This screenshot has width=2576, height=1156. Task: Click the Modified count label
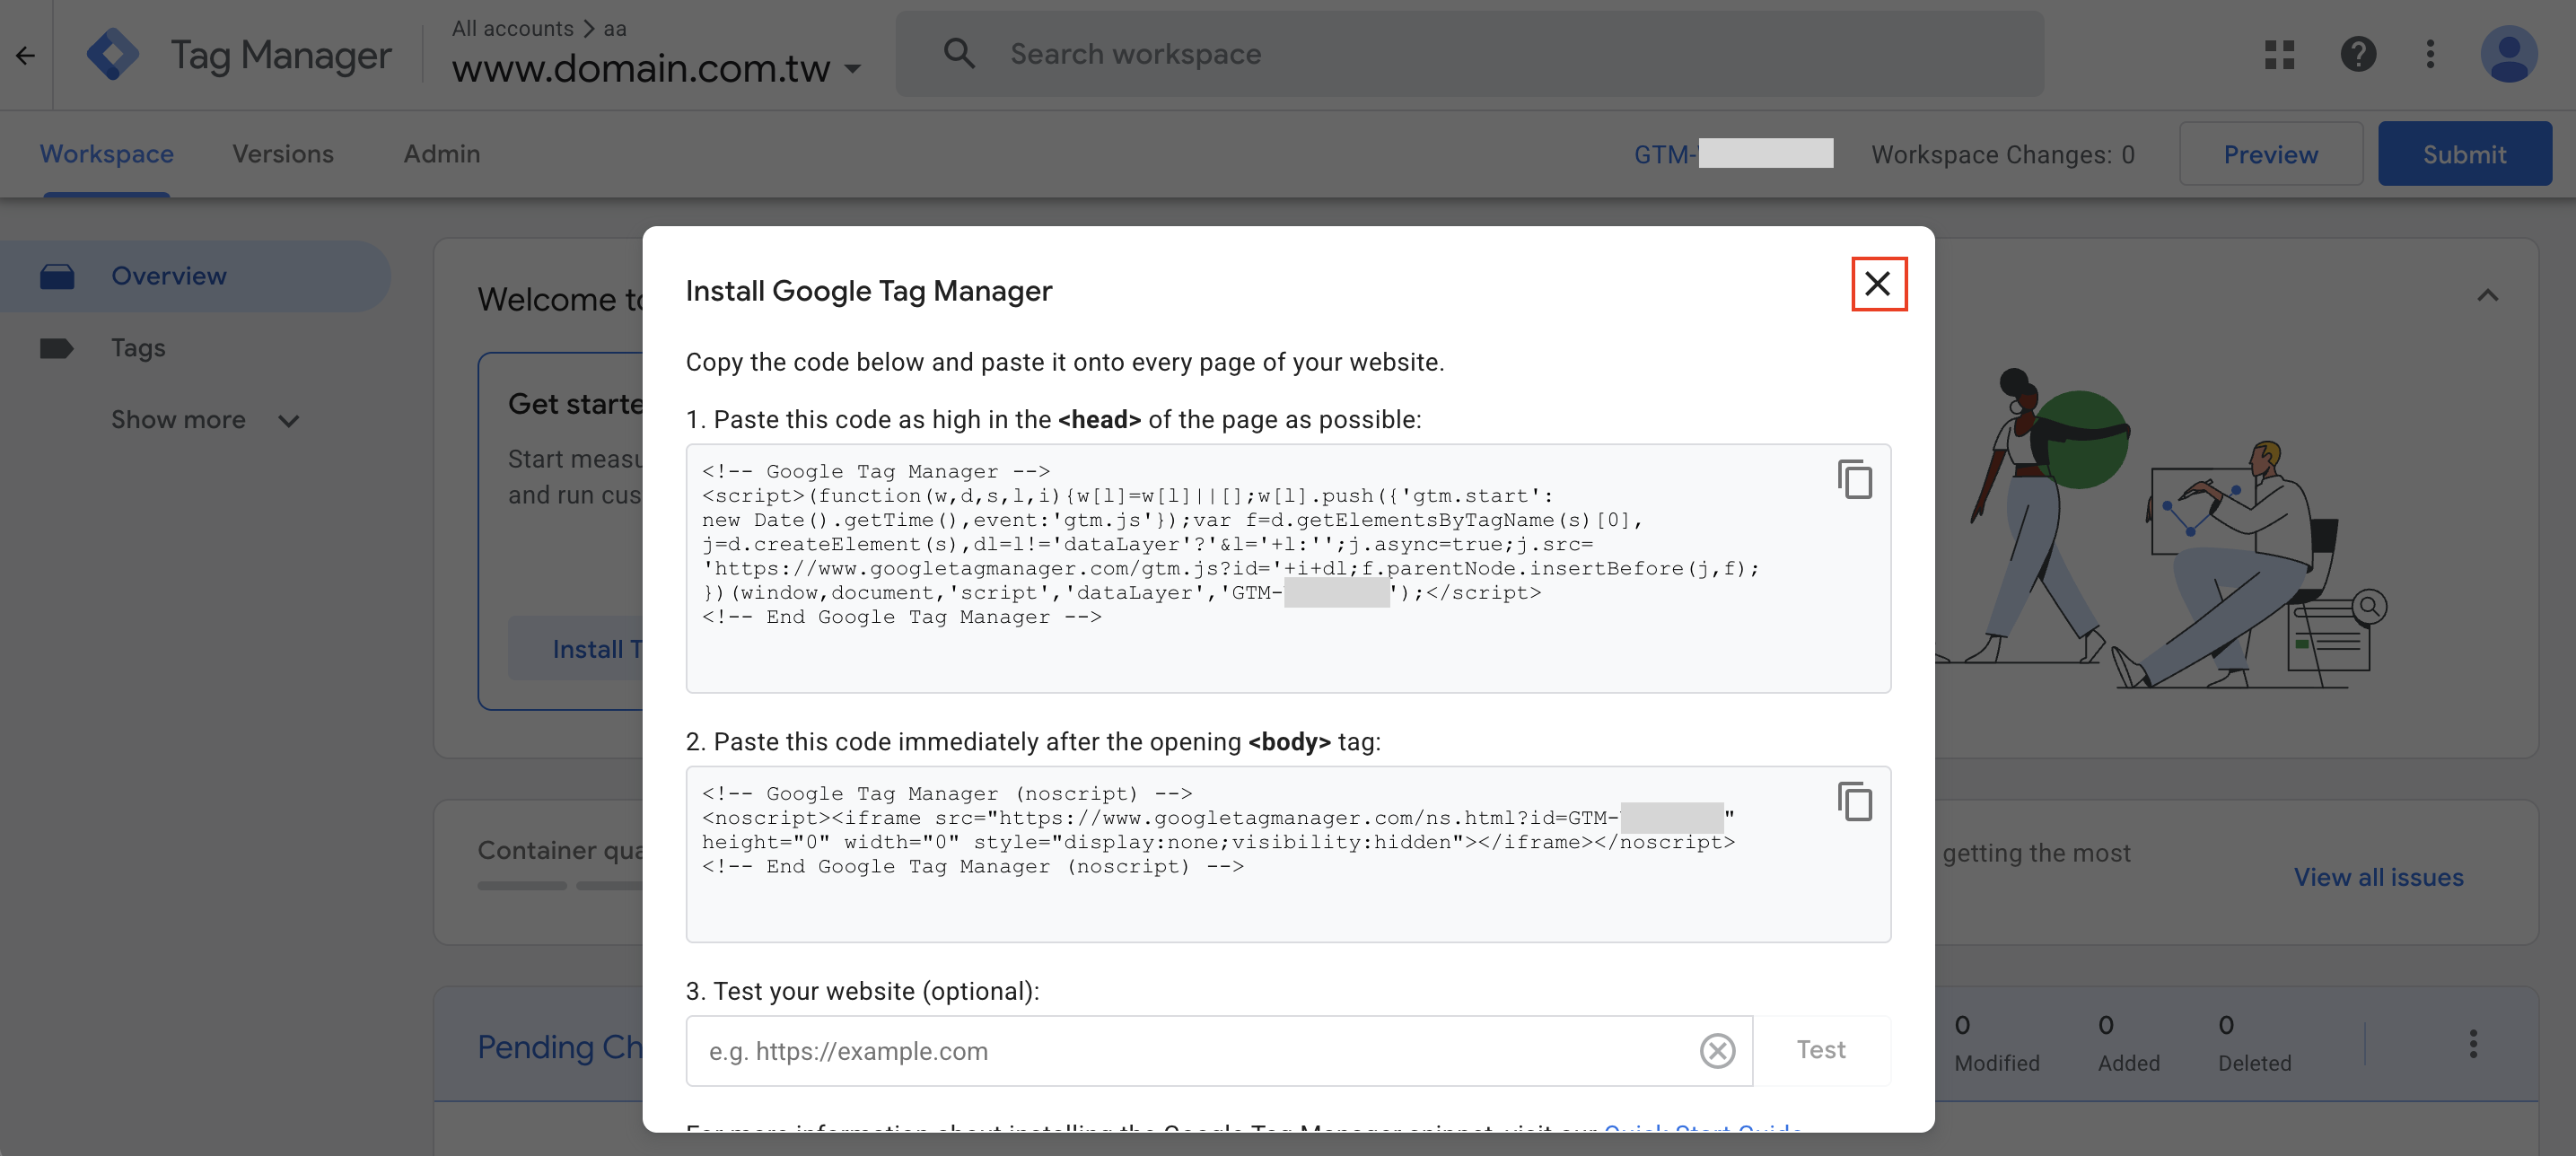coord(1996,1063)
